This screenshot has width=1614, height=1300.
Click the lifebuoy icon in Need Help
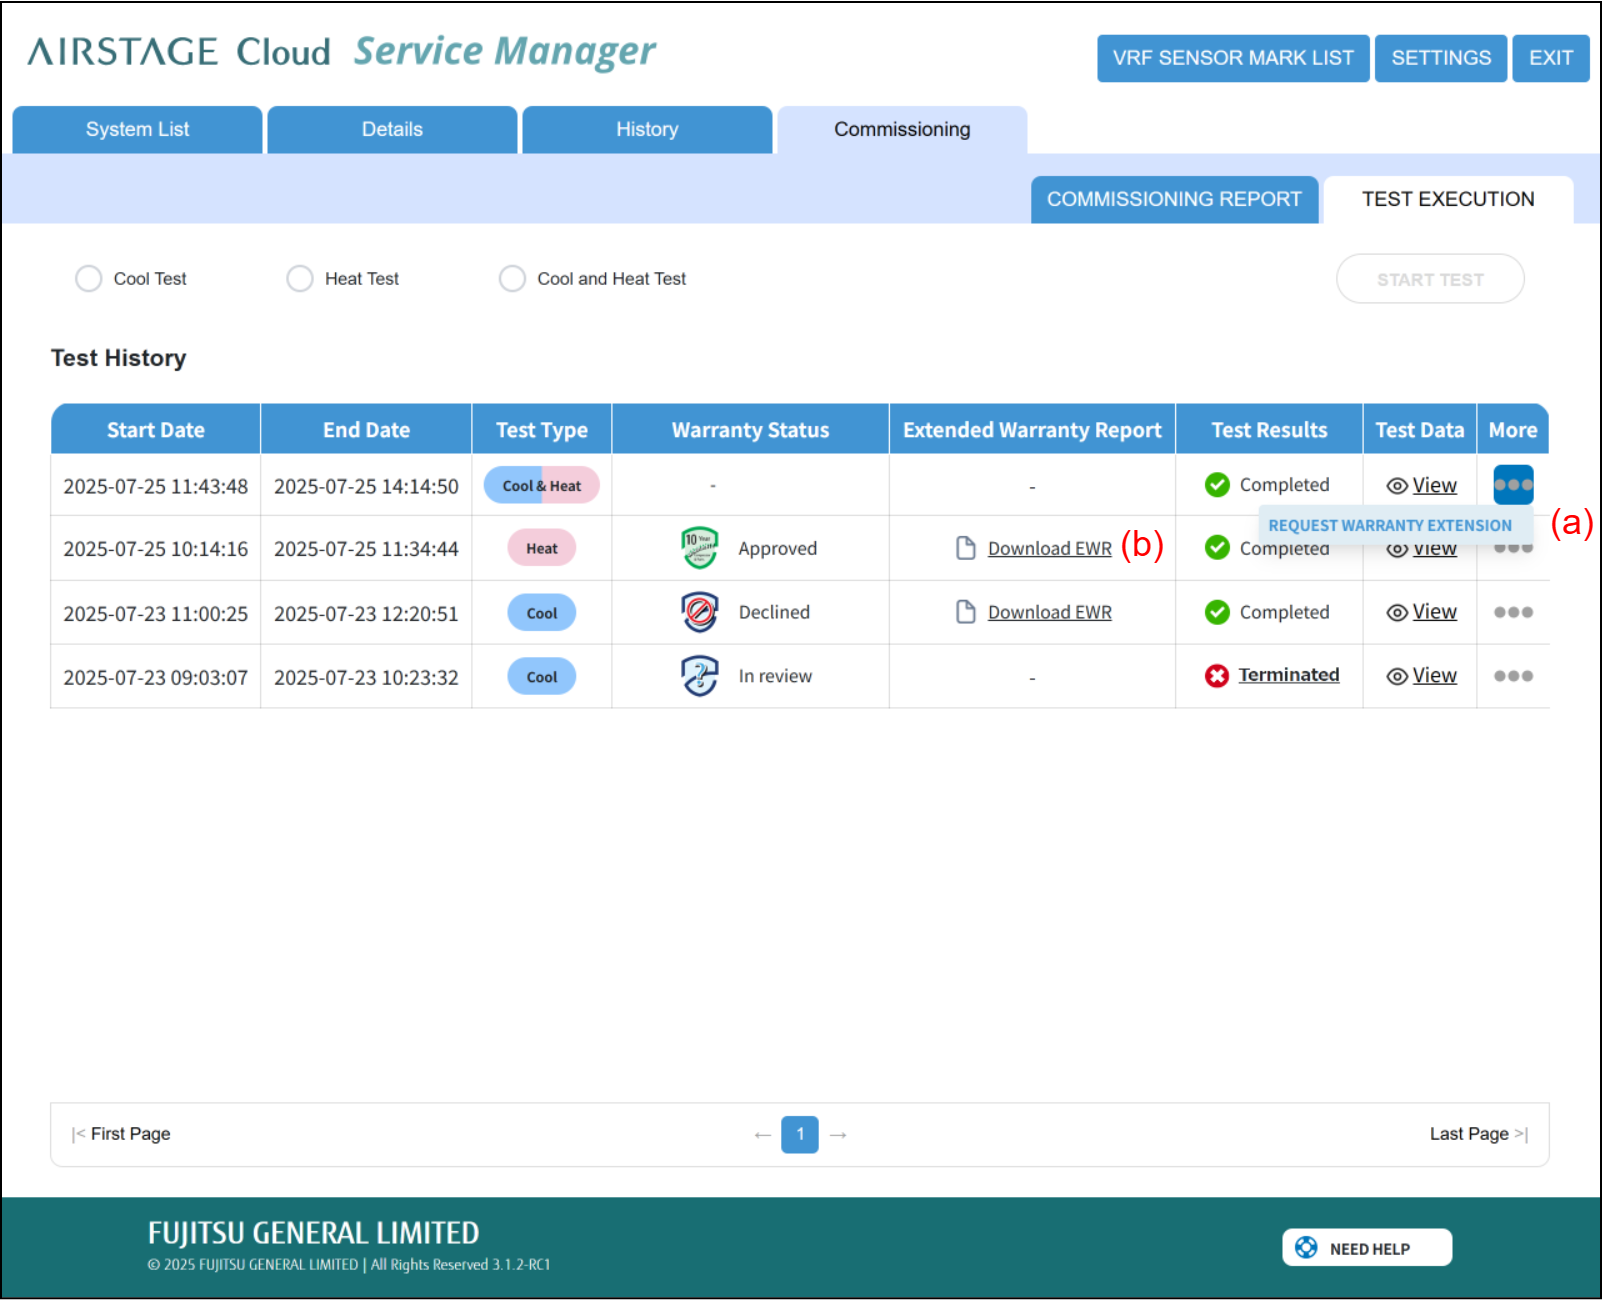[1306, 1248]
